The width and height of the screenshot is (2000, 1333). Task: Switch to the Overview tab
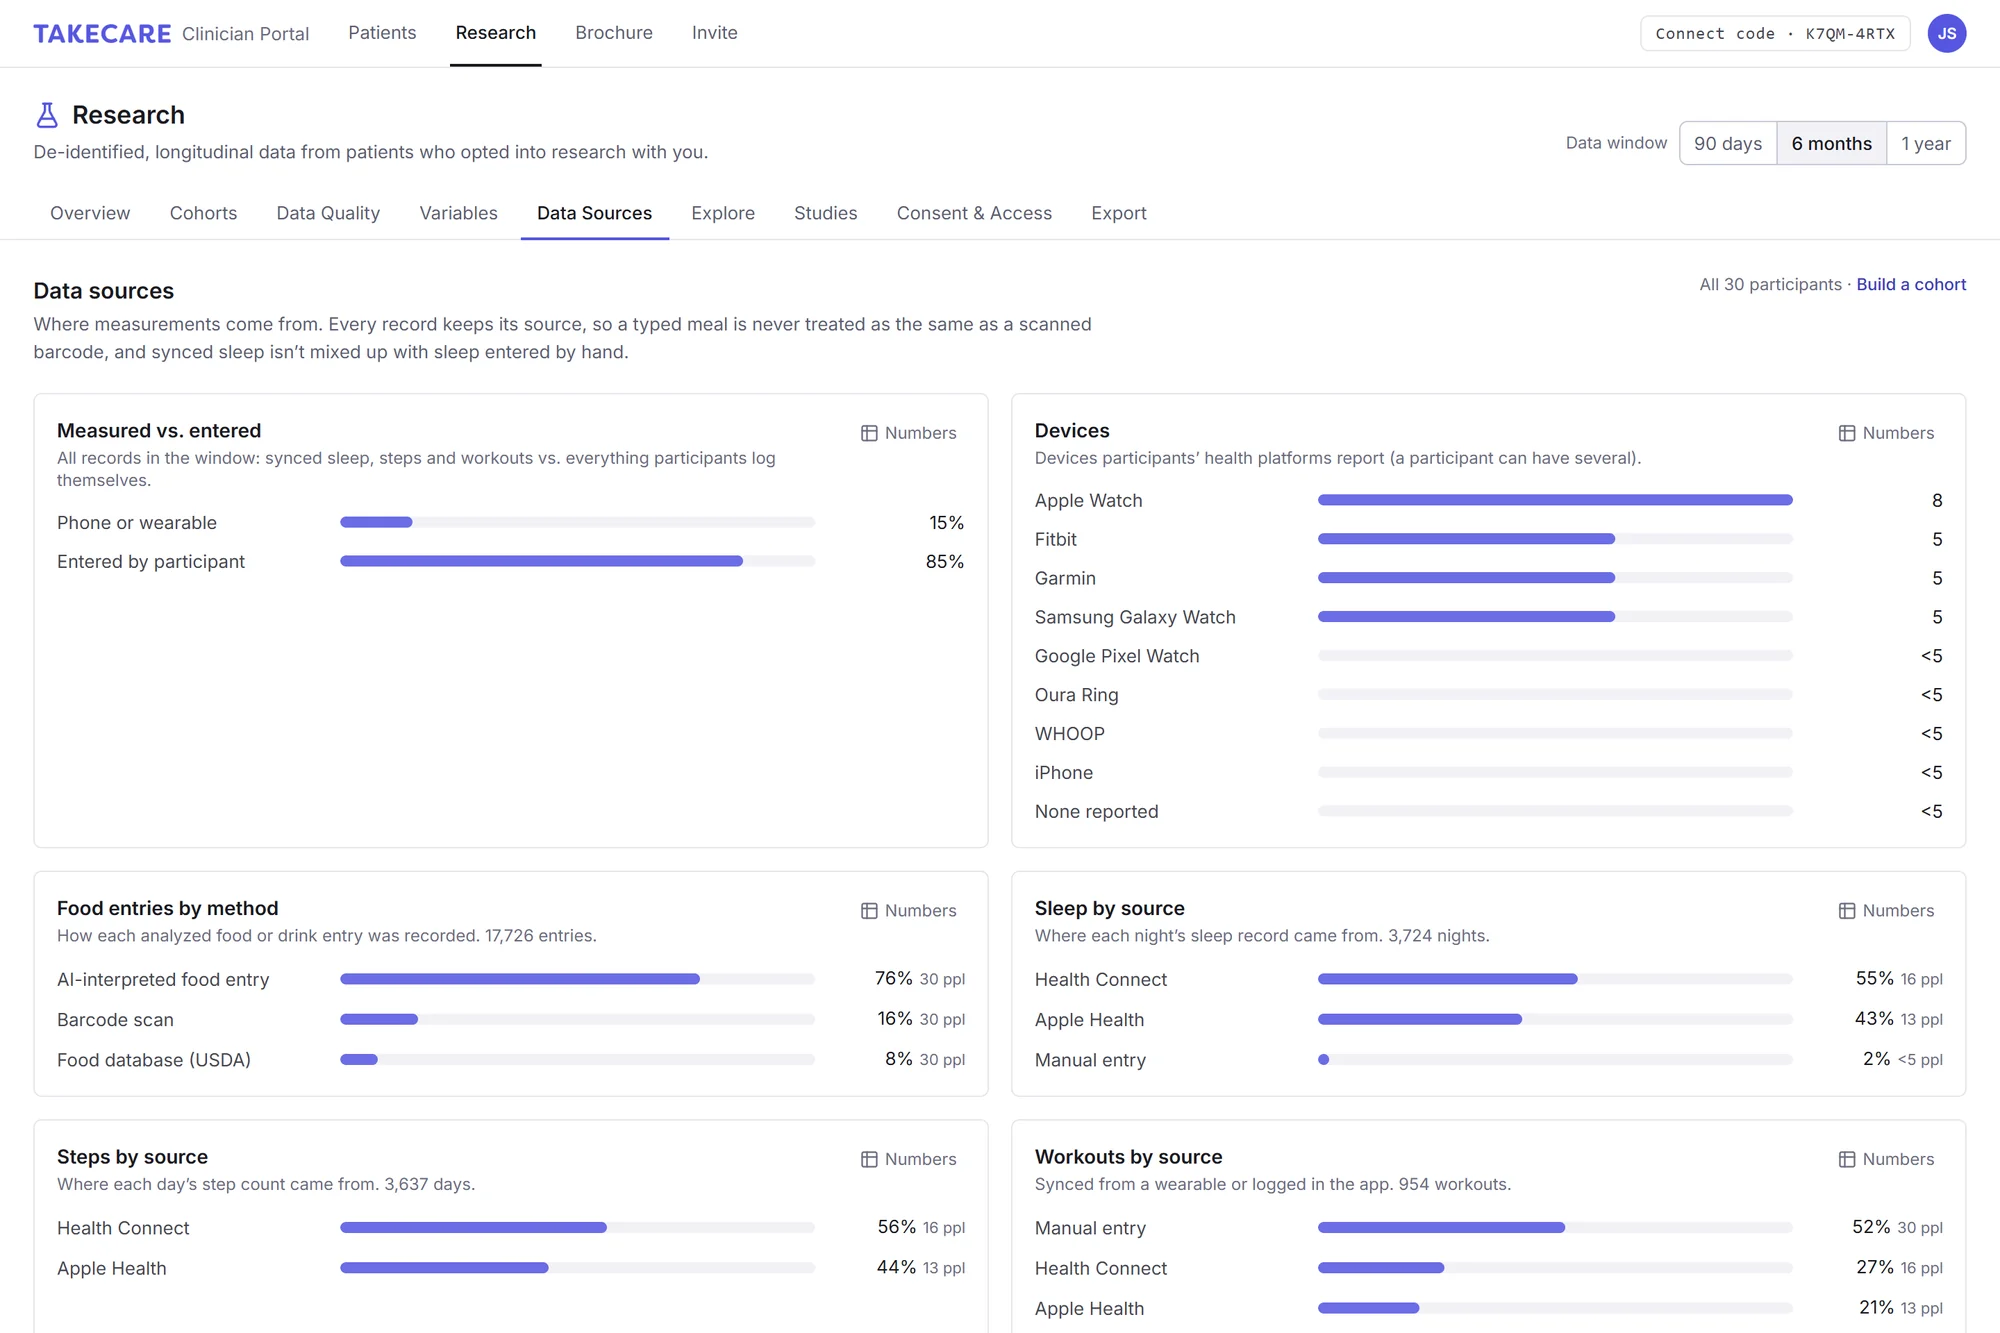(x=90, y=213)
